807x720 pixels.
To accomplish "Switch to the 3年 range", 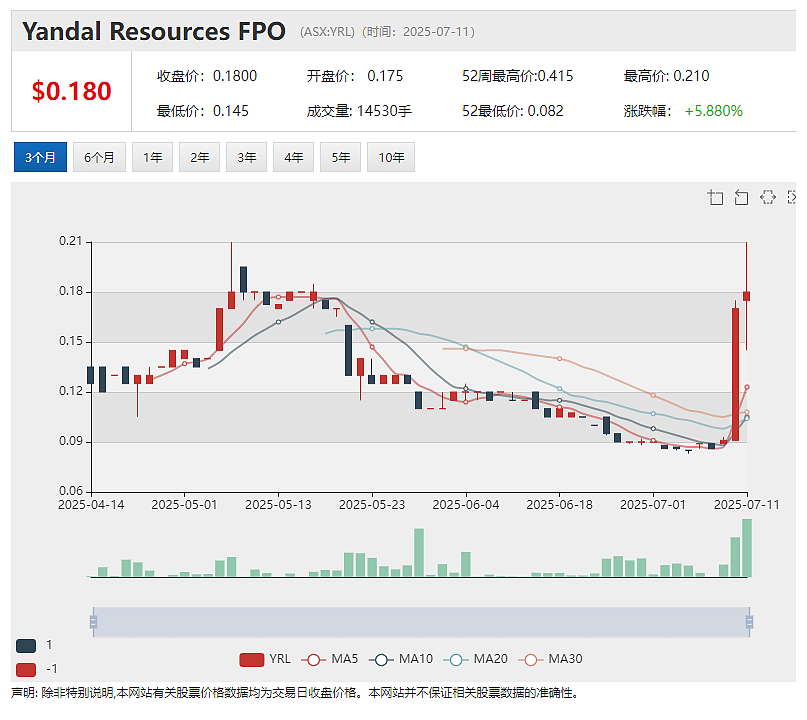I will tap(247, 157).
